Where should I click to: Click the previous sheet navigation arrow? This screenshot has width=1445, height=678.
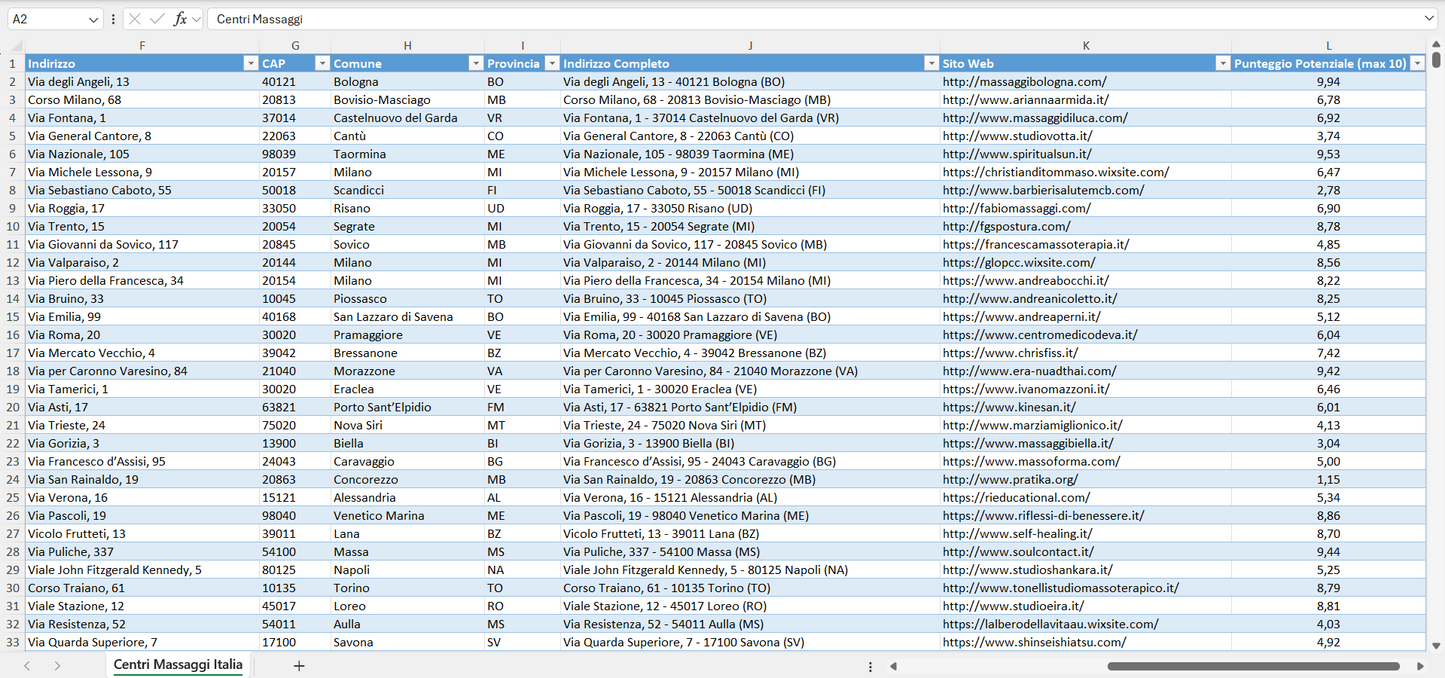pos(27,666)
